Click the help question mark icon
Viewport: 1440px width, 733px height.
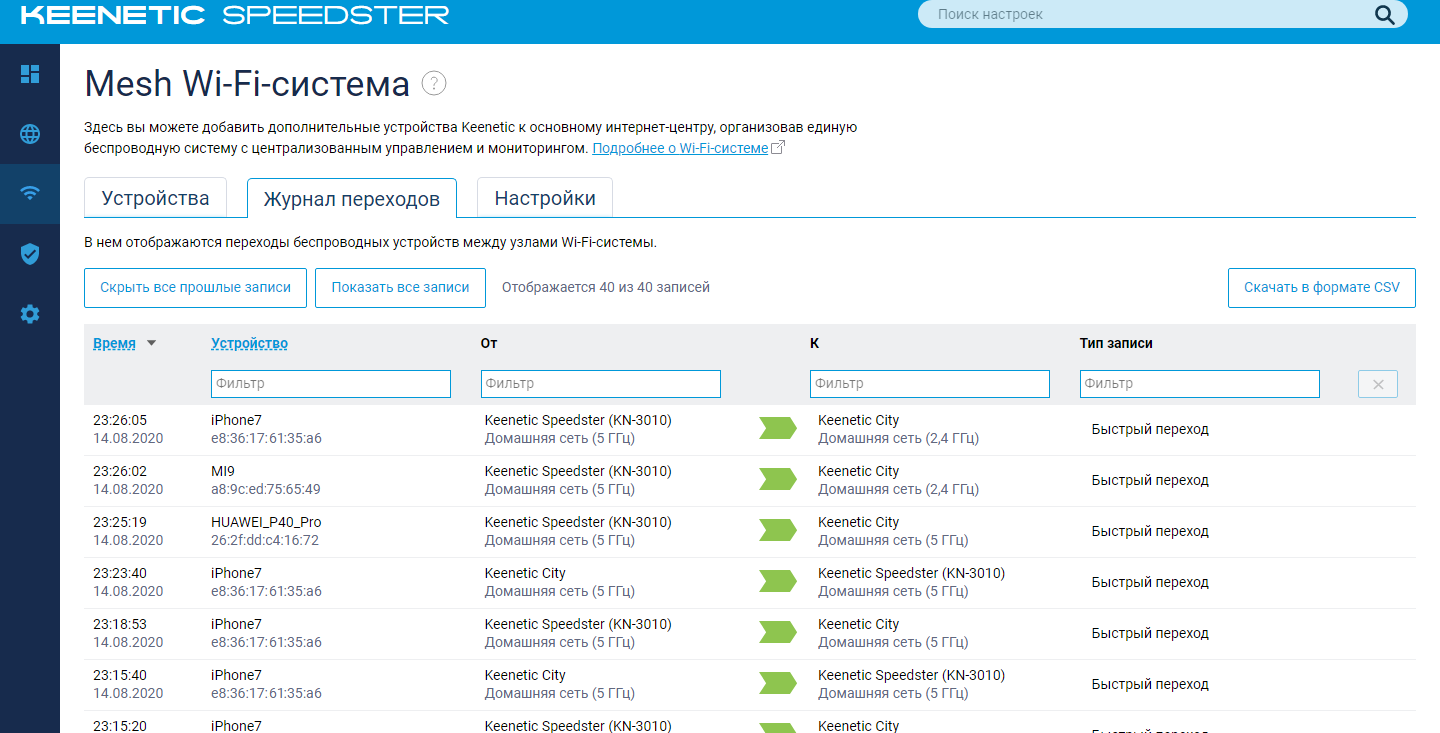click(x=433, y=83)
